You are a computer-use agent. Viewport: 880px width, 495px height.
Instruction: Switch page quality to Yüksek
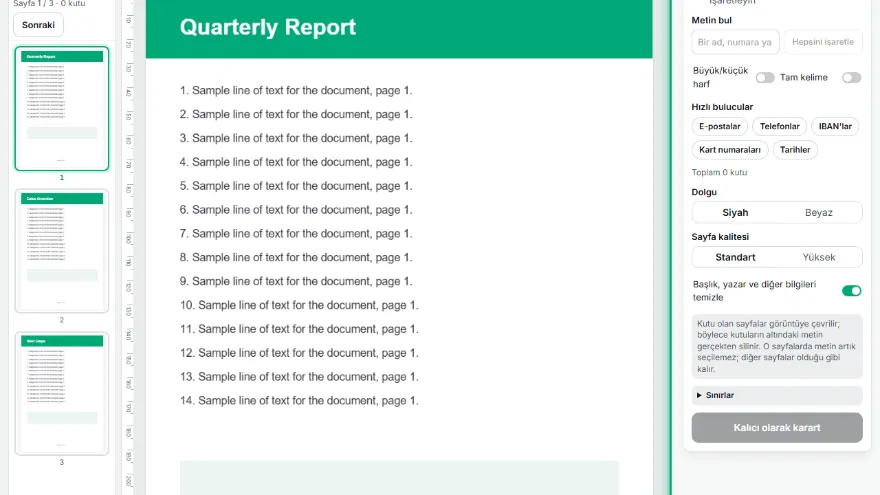pyautogui.click(x=819, y=258)
